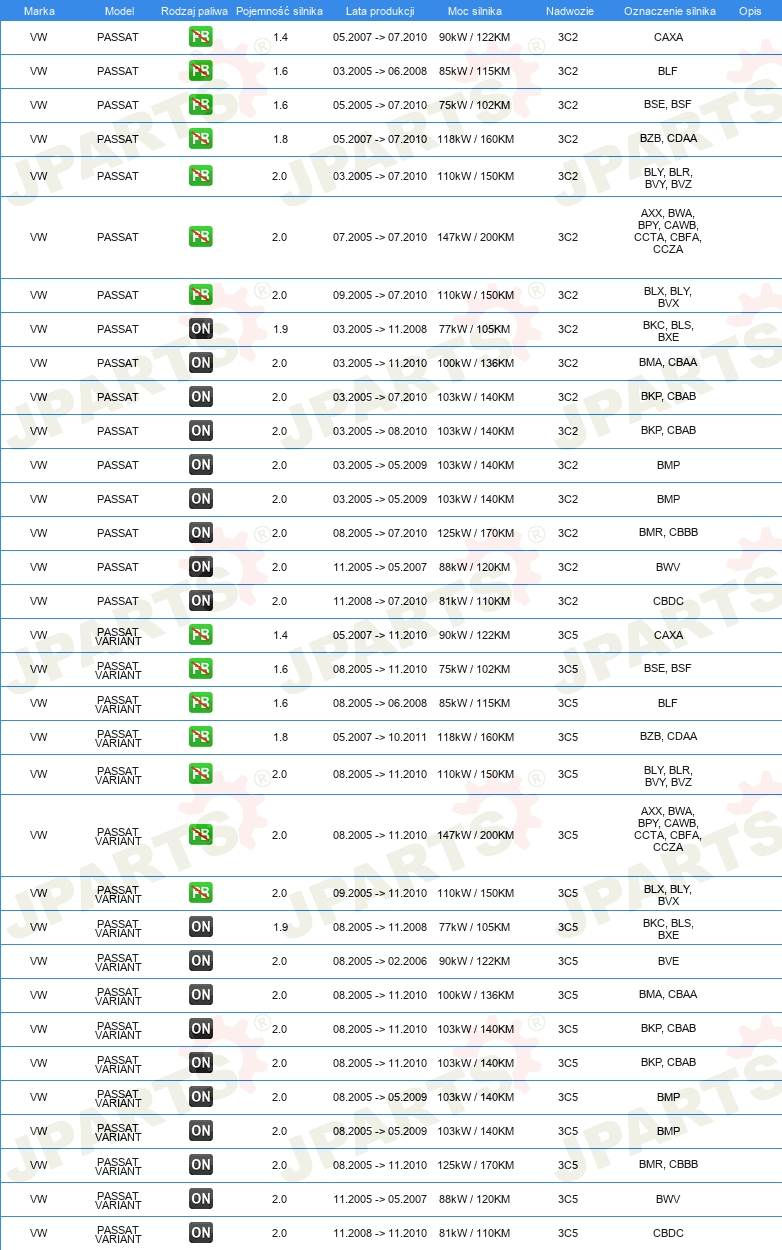782x1250 pixels.
Task: Select the date cell 05.2007 -> 10.2011
Action: click(x=380, y=737)
